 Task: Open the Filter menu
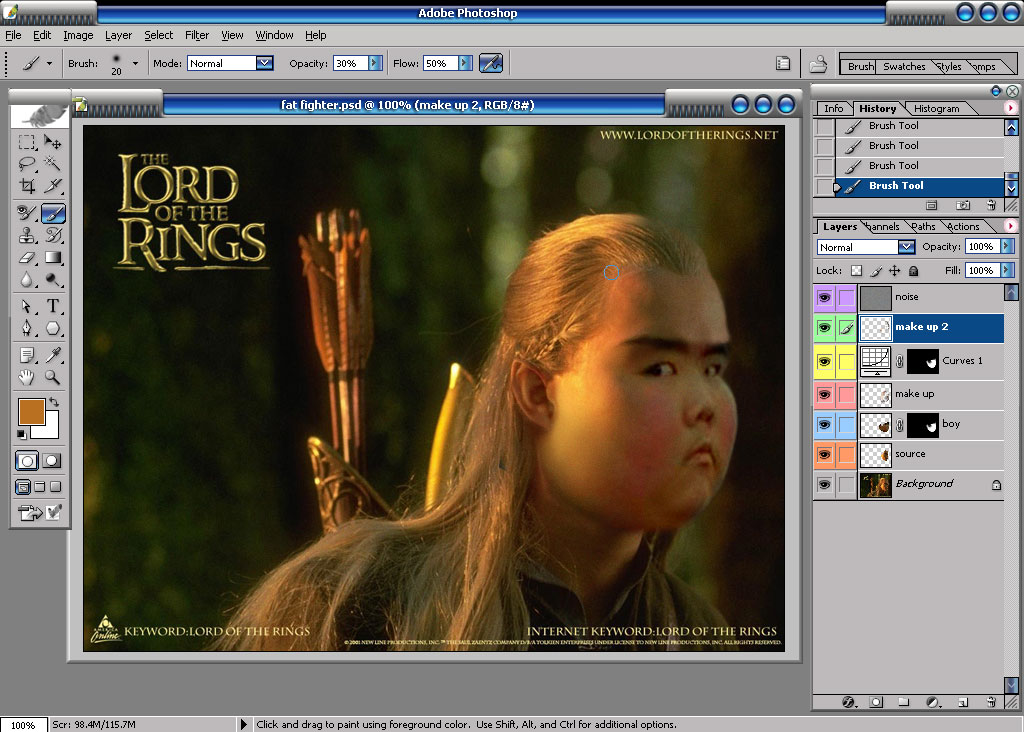tap(197, 35)
